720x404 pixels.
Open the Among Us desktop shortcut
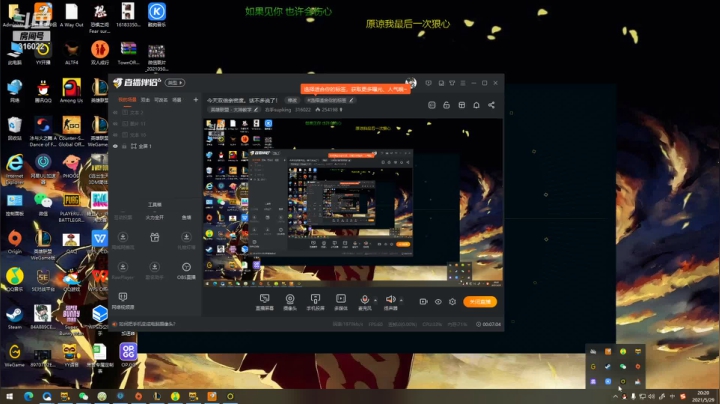(71, 91)
